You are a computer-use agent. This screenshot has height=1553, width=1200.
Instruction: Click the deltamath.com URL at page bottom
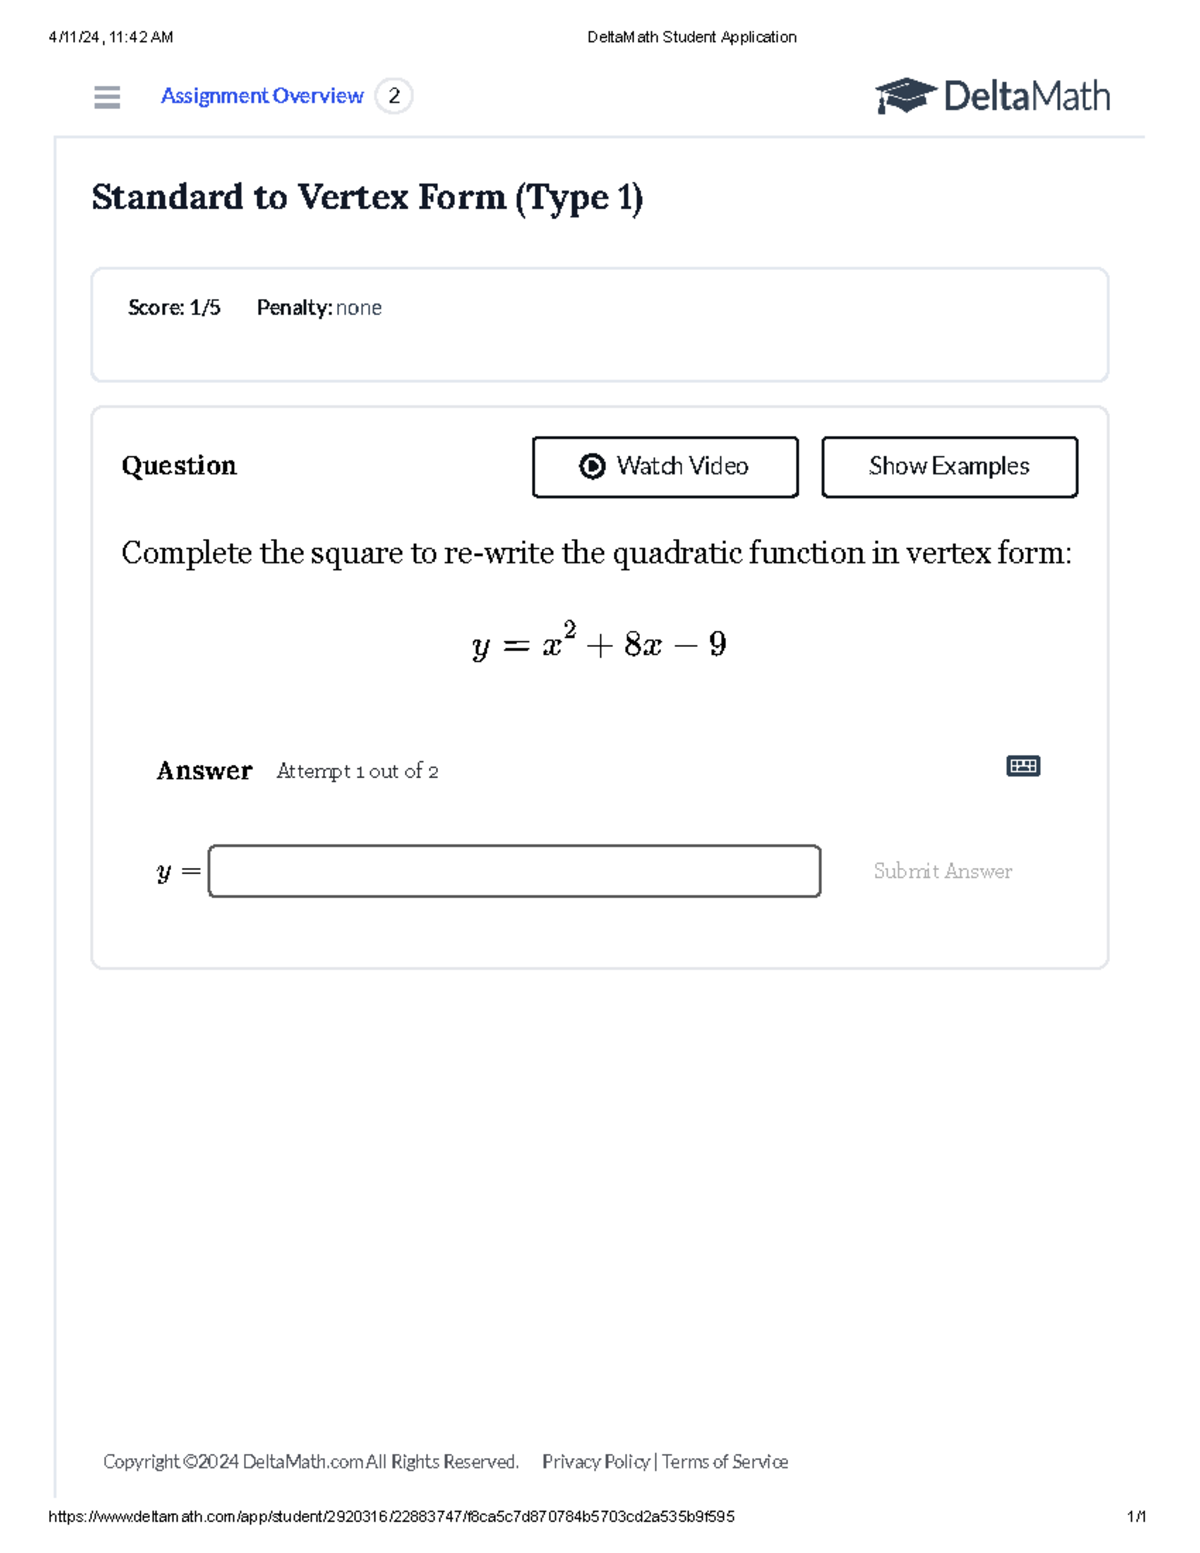tap(392, 1516)
